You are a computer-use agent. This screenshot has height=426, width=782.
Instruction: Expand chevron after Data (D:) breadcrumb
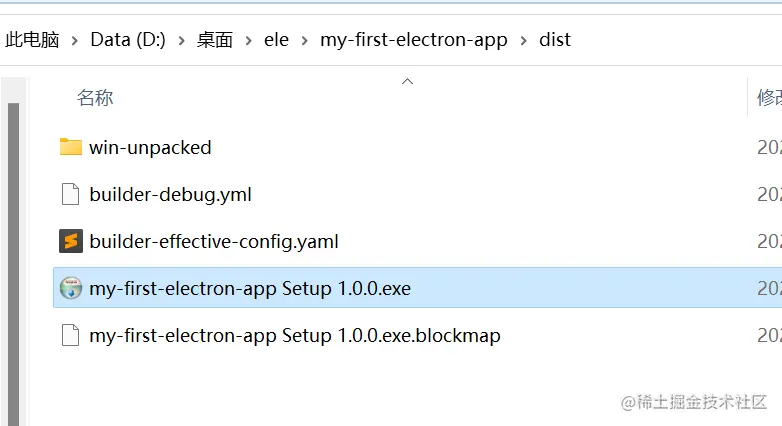pyautogui.click(x=181, y=40)
